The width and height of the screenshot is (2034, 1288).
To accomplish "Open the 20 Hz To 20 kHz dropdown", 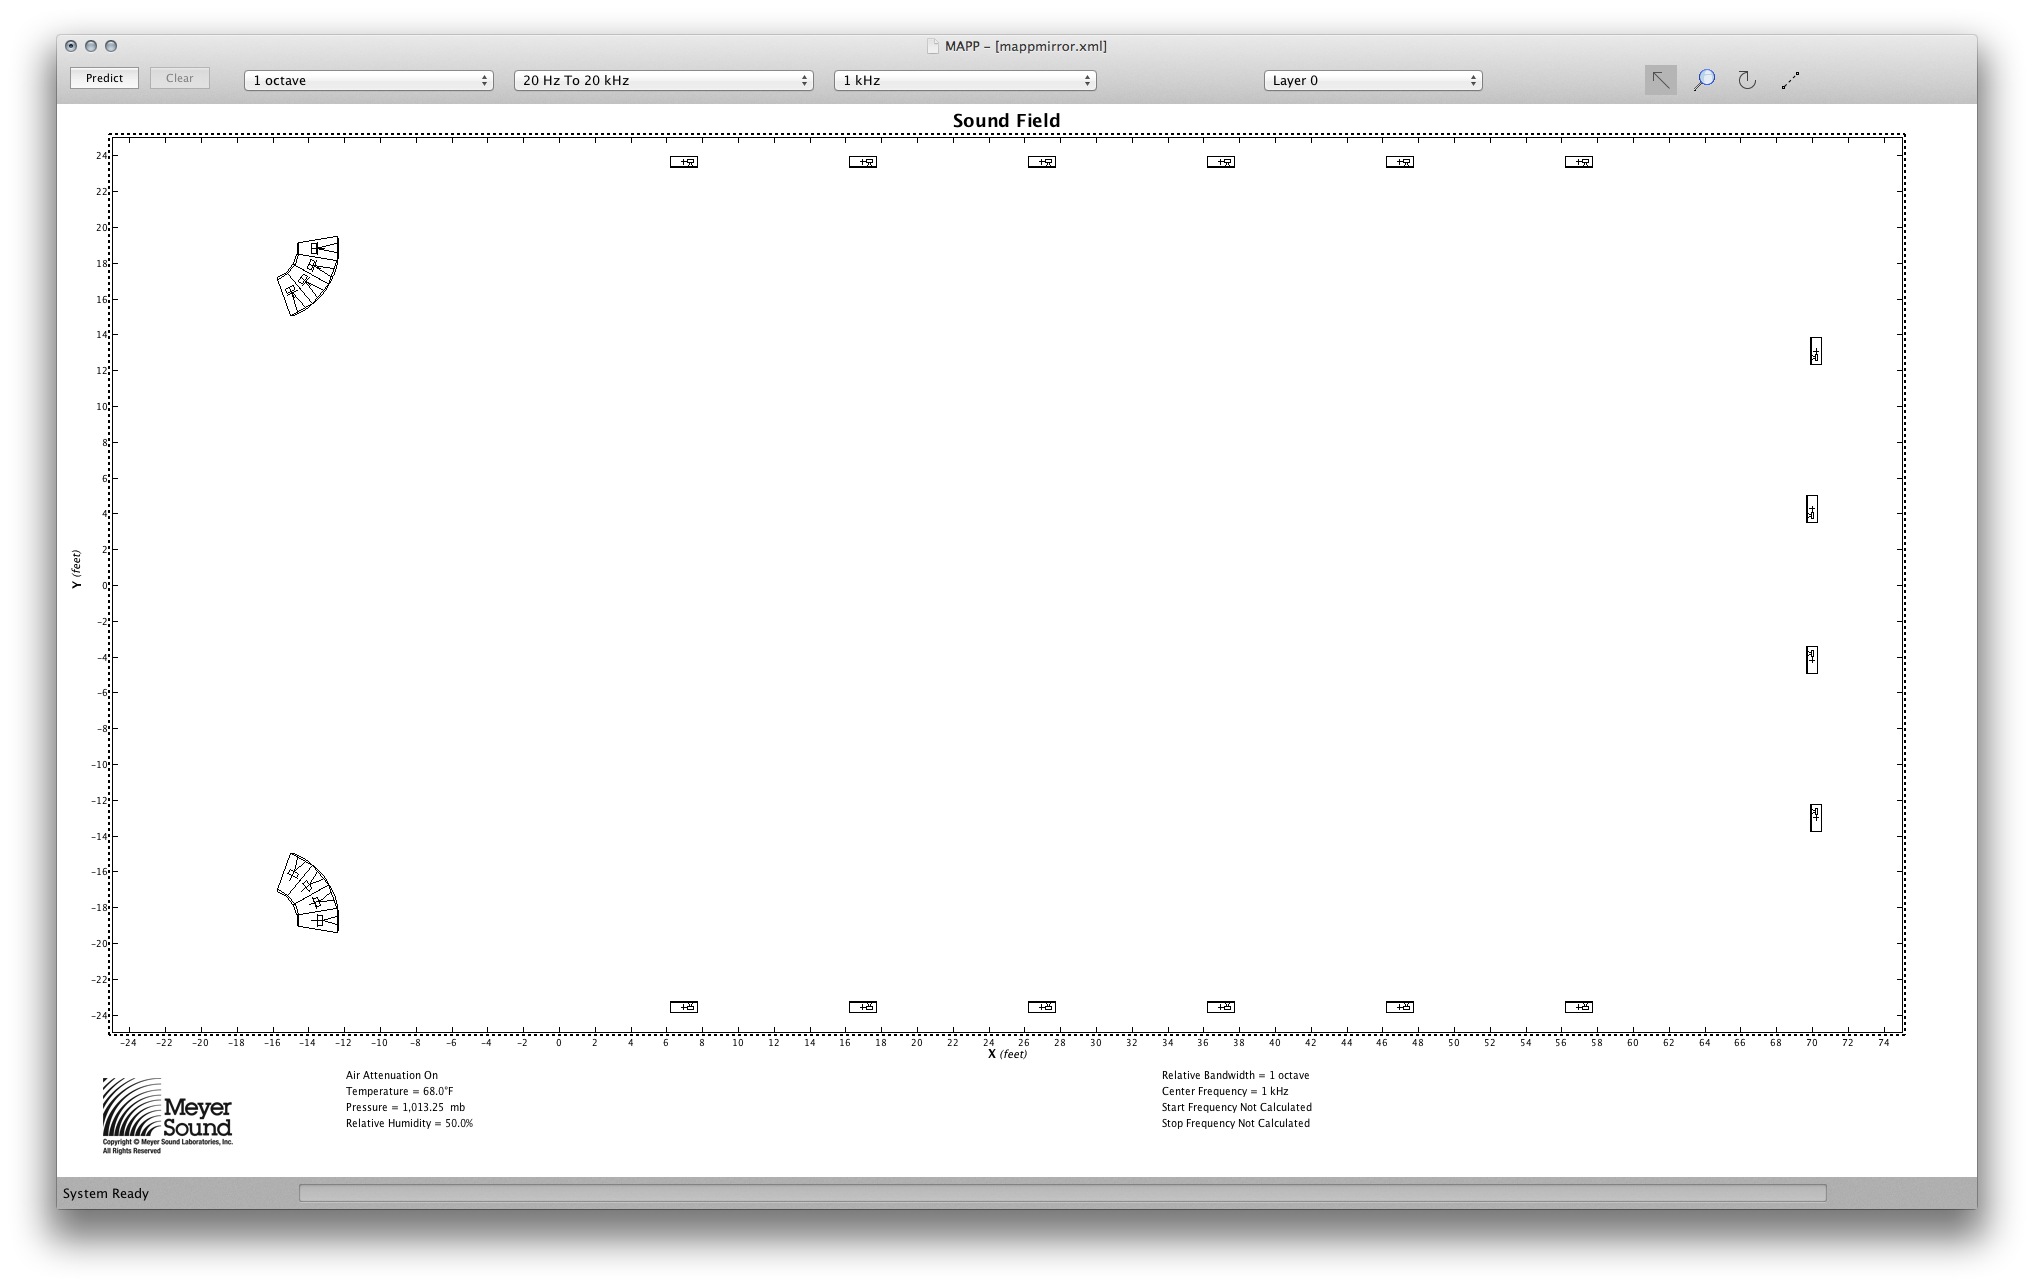I will pyautogui.click(x=664, y=80).
